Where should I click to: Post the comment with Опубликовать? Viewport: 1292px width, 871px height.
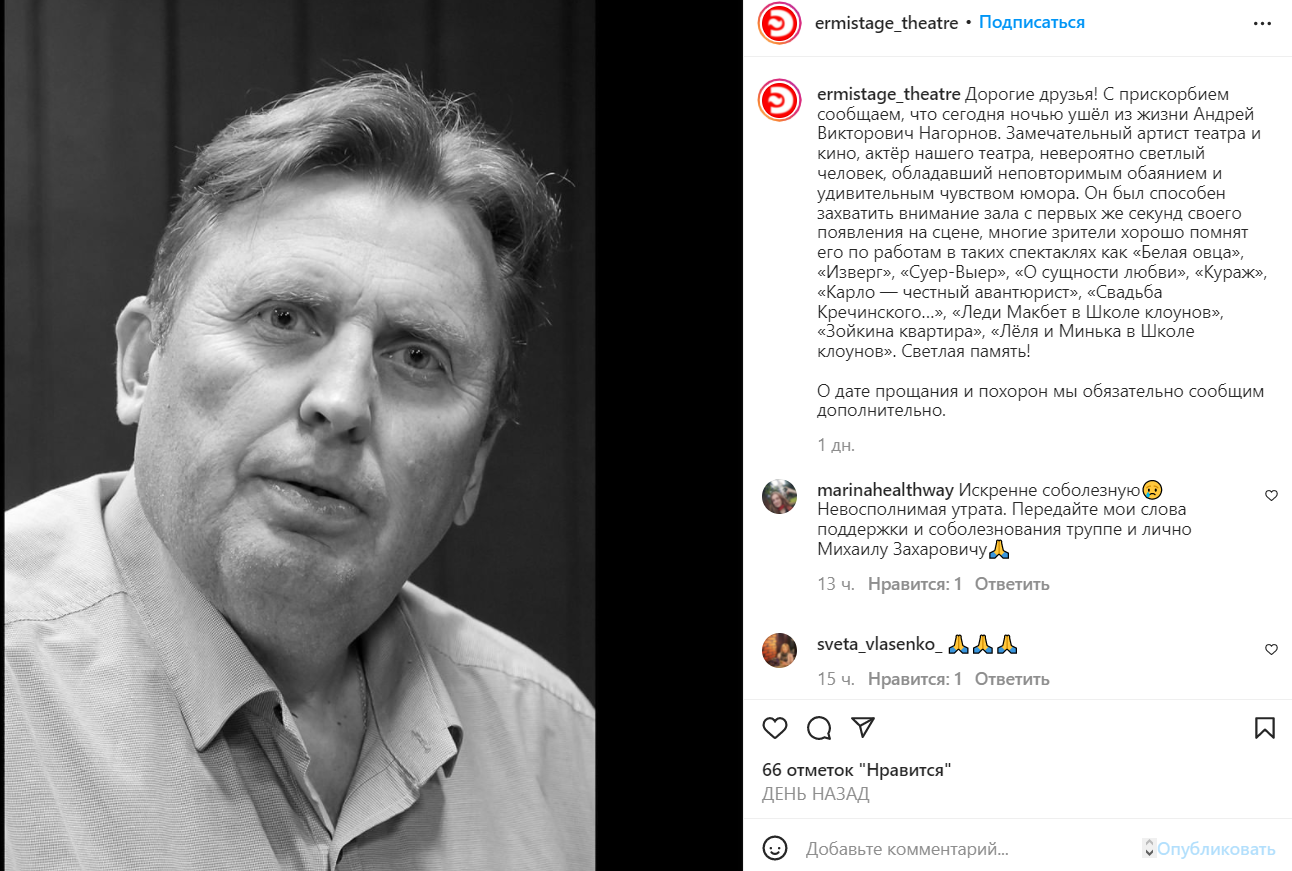coord(1216,849)
